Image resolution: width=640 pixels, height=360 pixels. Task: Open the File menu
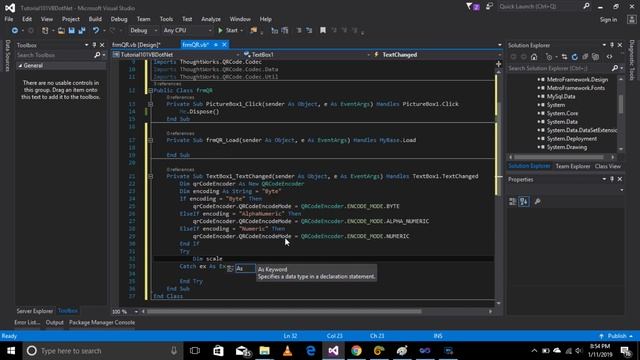pos(9,19)
